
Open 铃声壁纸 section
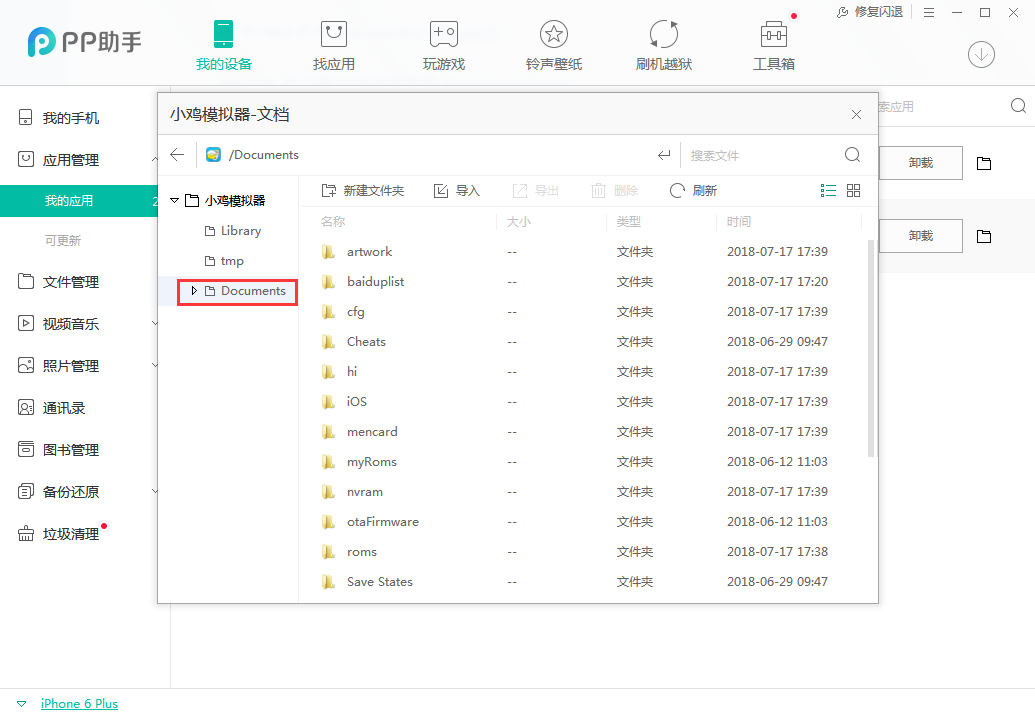(x=554, y=46)
